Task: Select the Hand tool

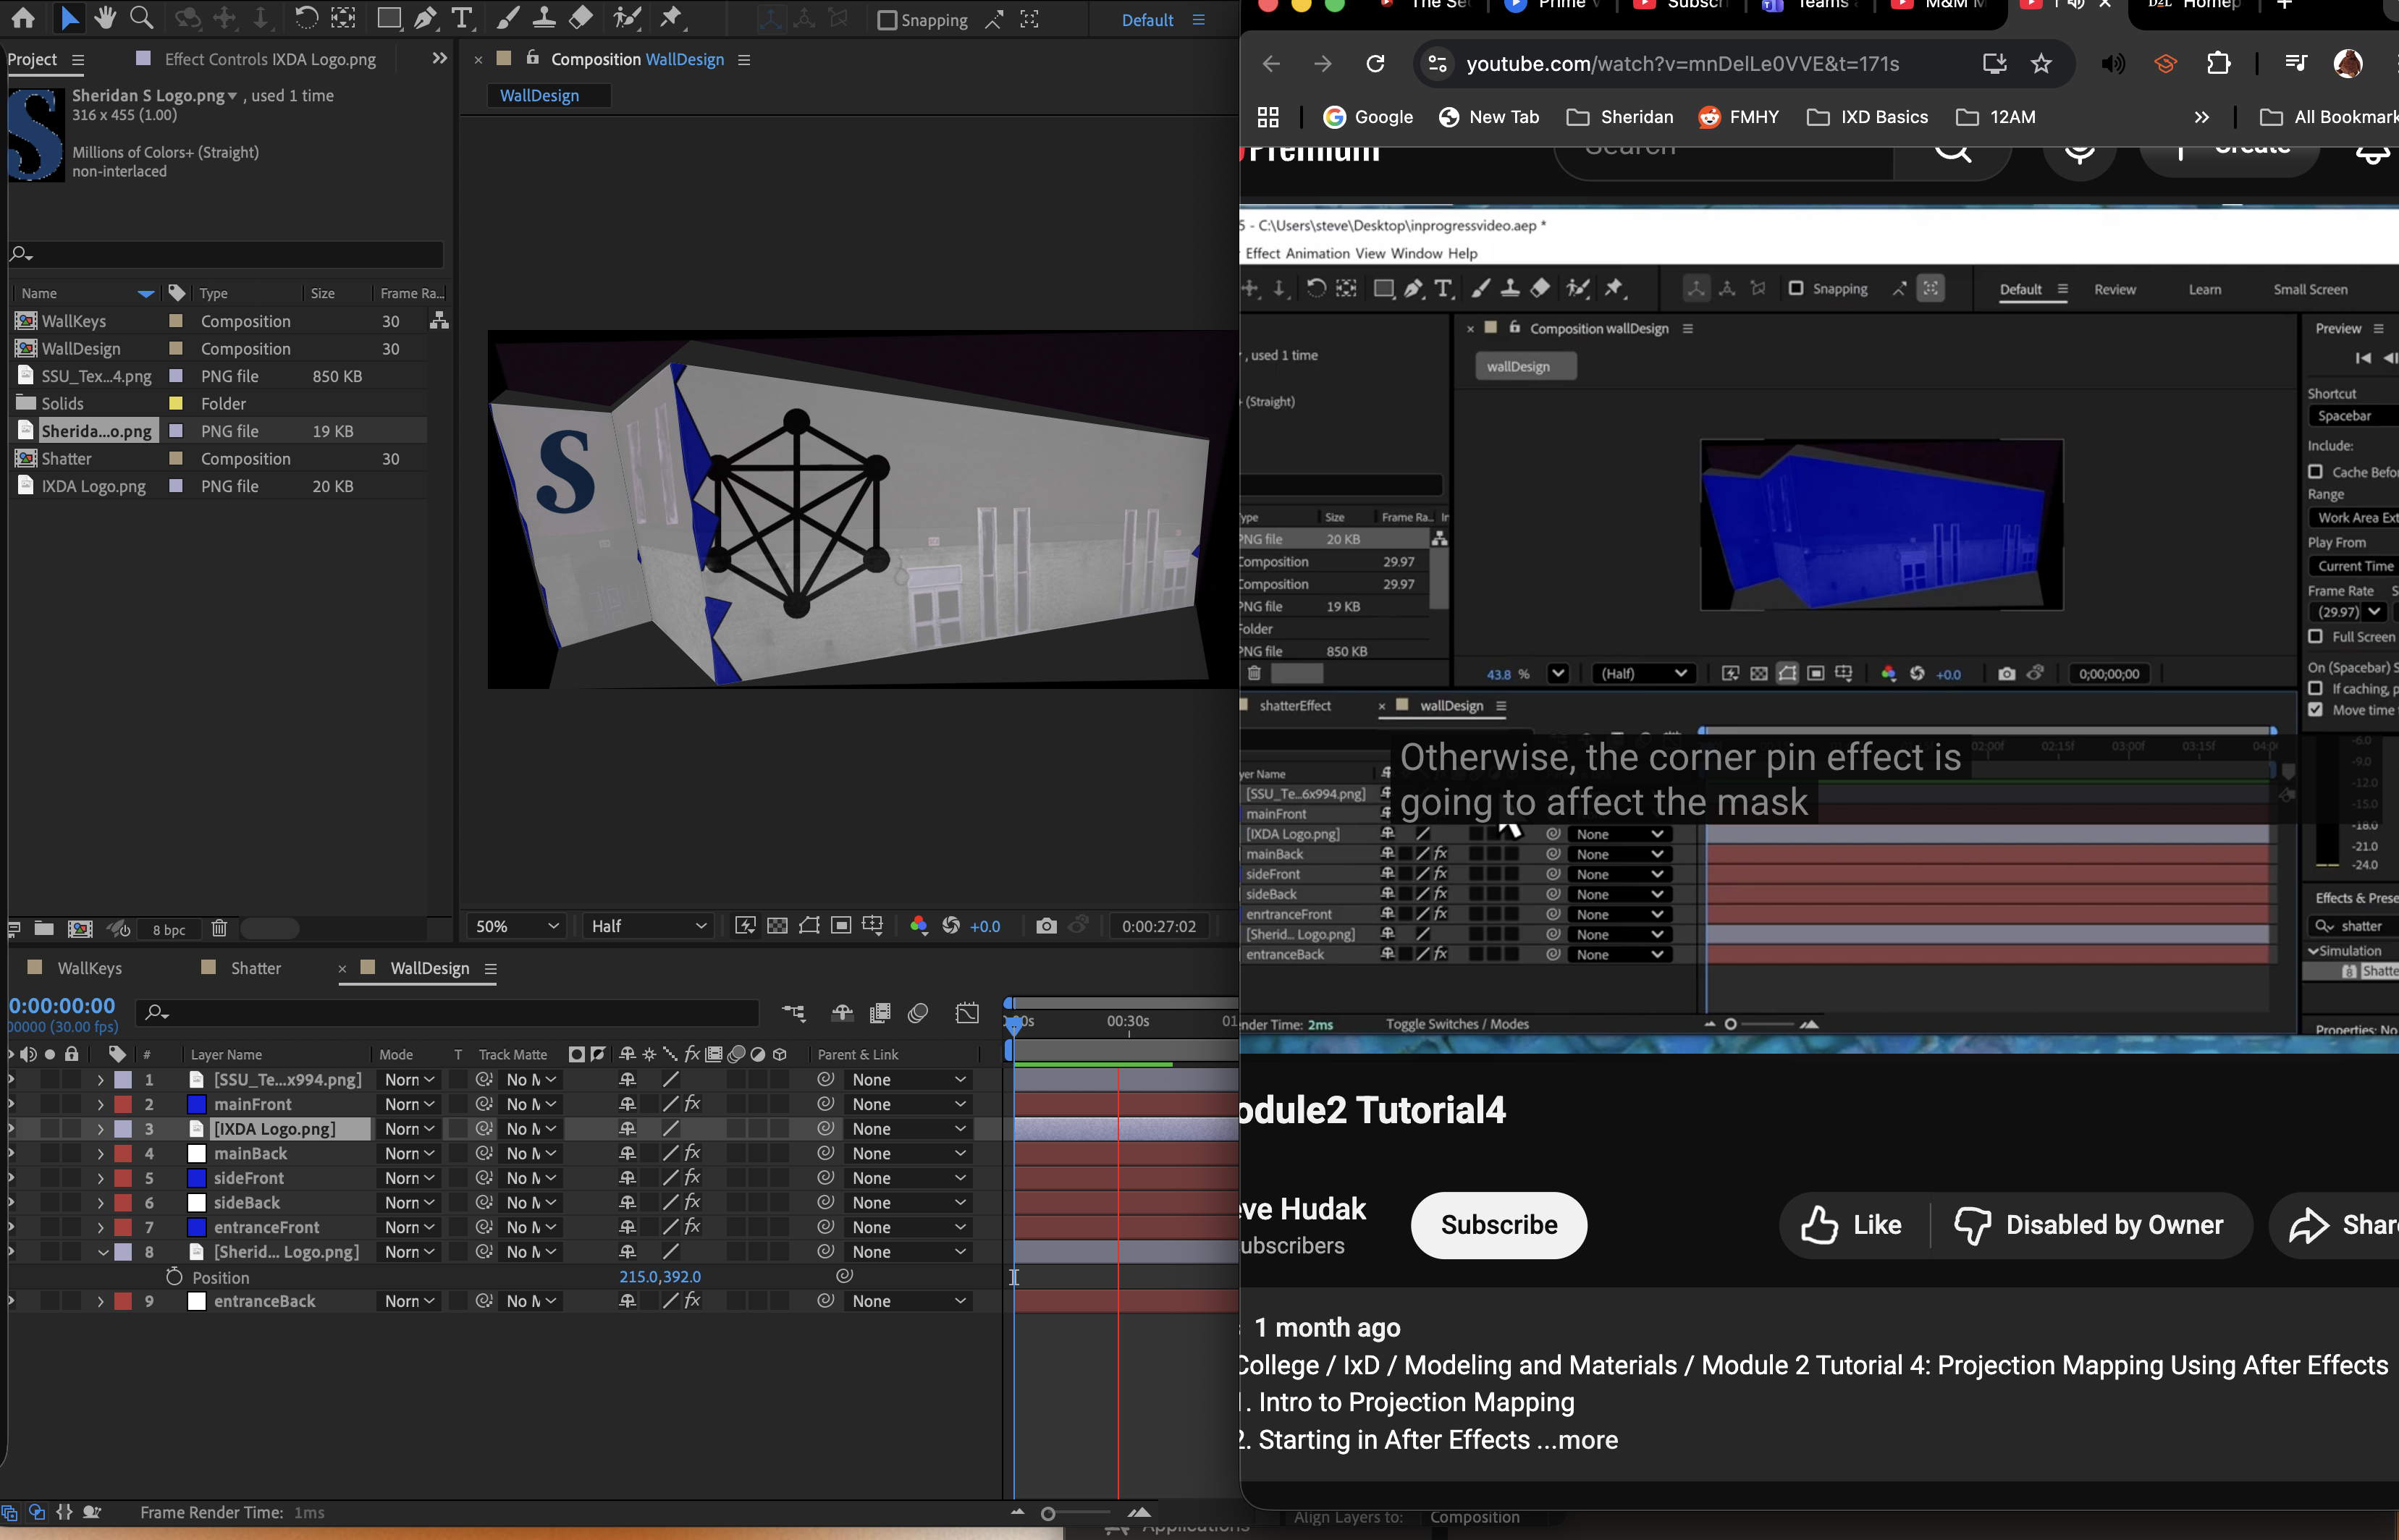Action: [x=104, y=18]
